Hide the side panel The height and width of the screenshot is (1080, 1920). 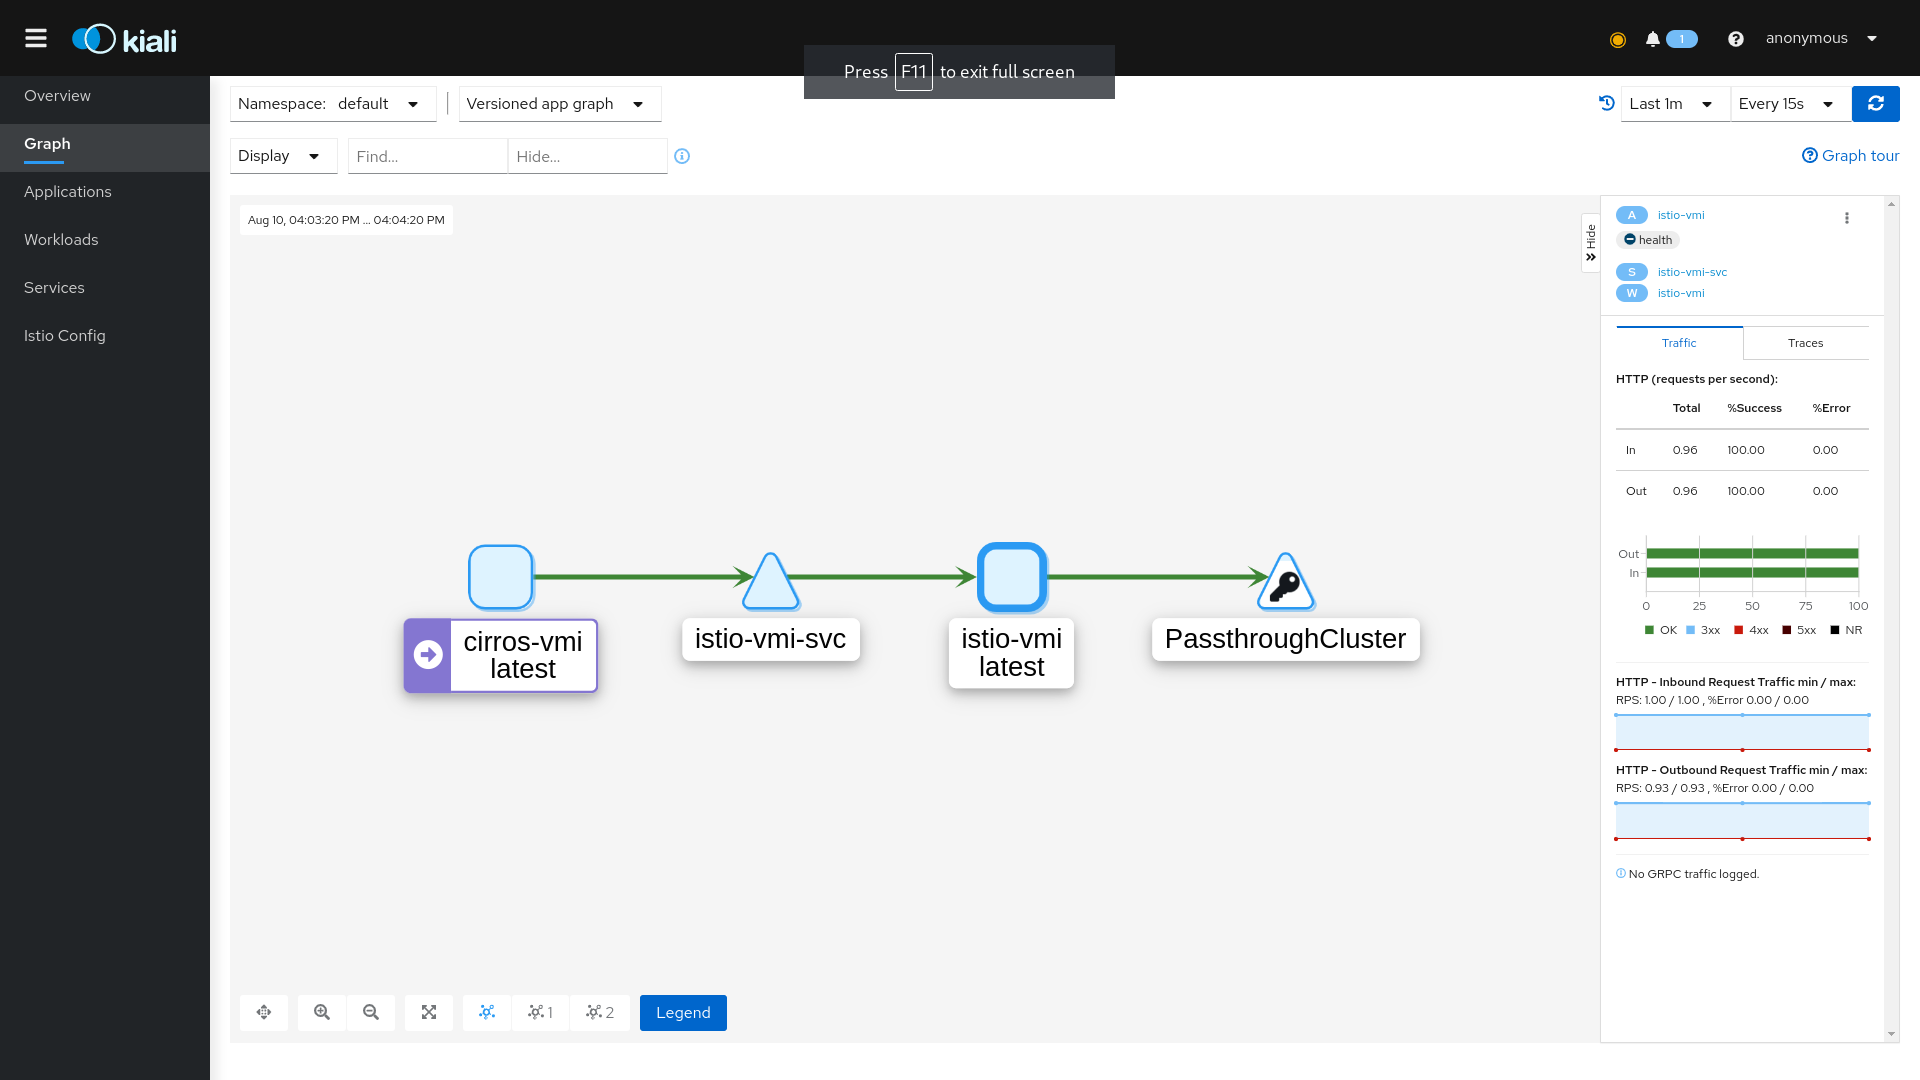(x=1590, y=242)
